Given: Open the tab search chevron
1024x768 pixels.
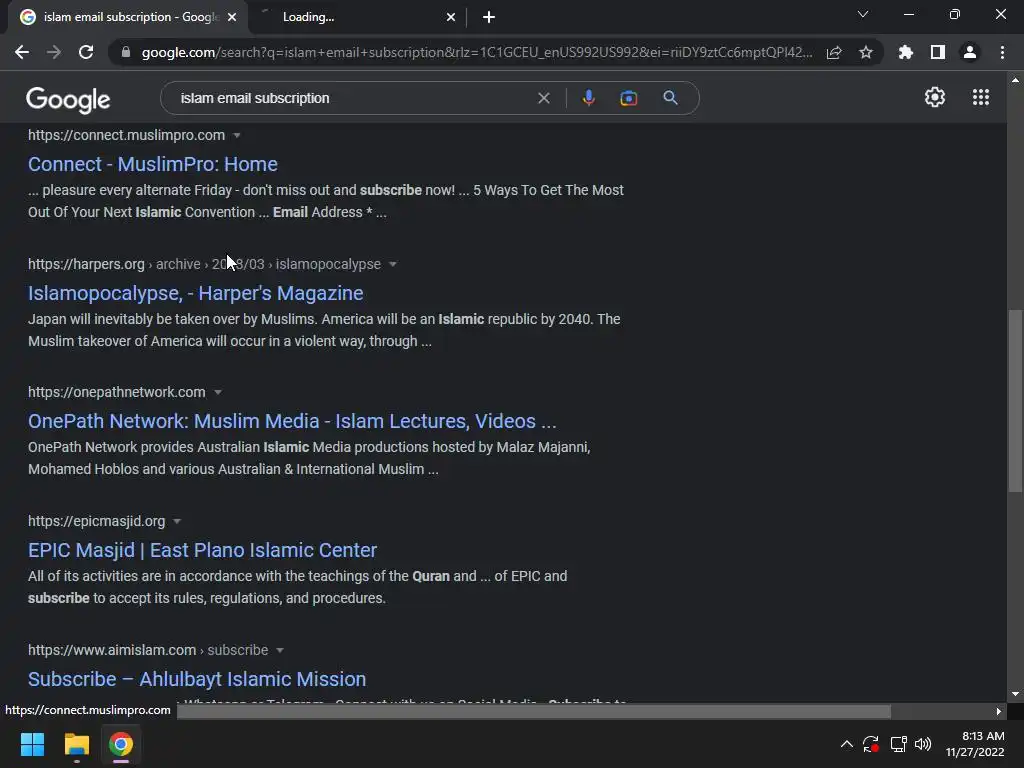Looking at the screenshot, I should (863, 14).
